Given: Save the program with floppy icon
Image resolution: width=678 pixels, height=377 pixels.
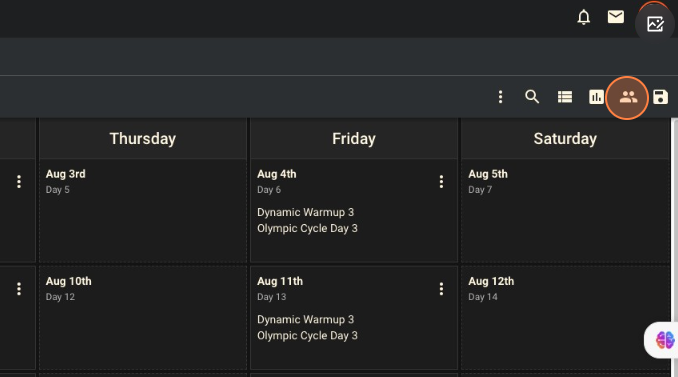Looking at the screenshot, I should [660, 97].
